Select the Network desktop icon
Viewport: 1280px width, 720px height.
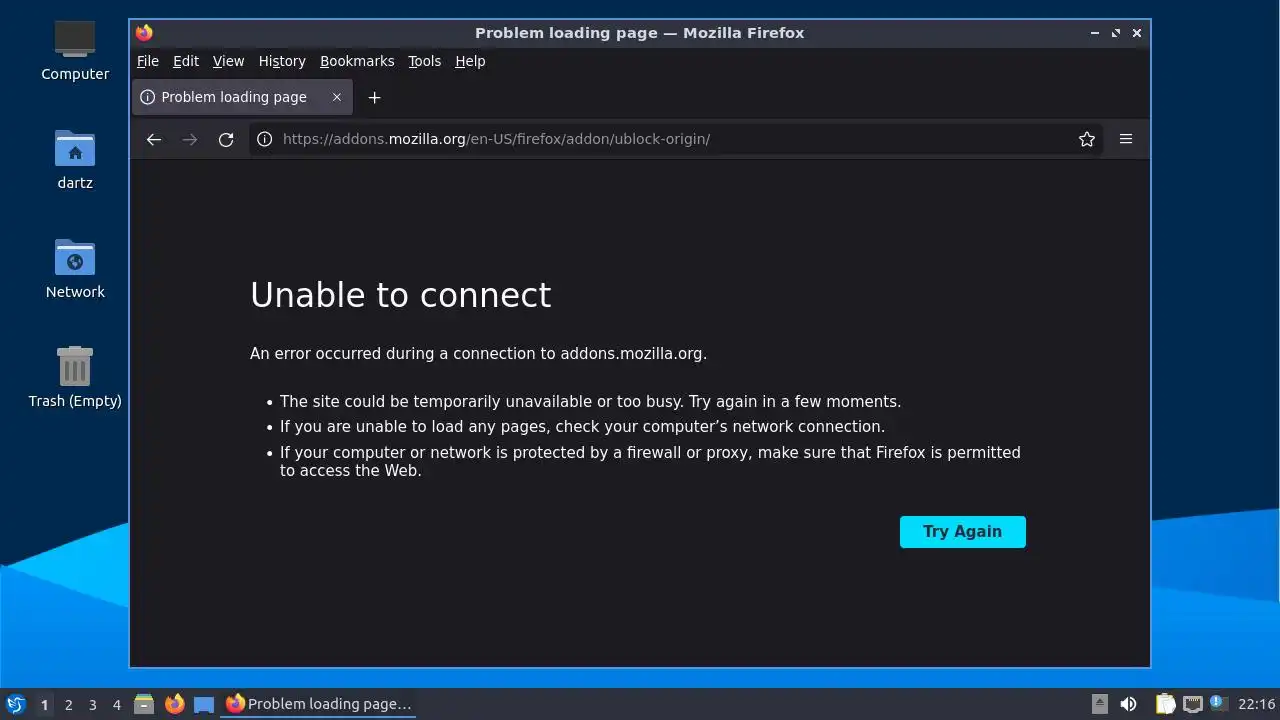(x=75, y=268)
